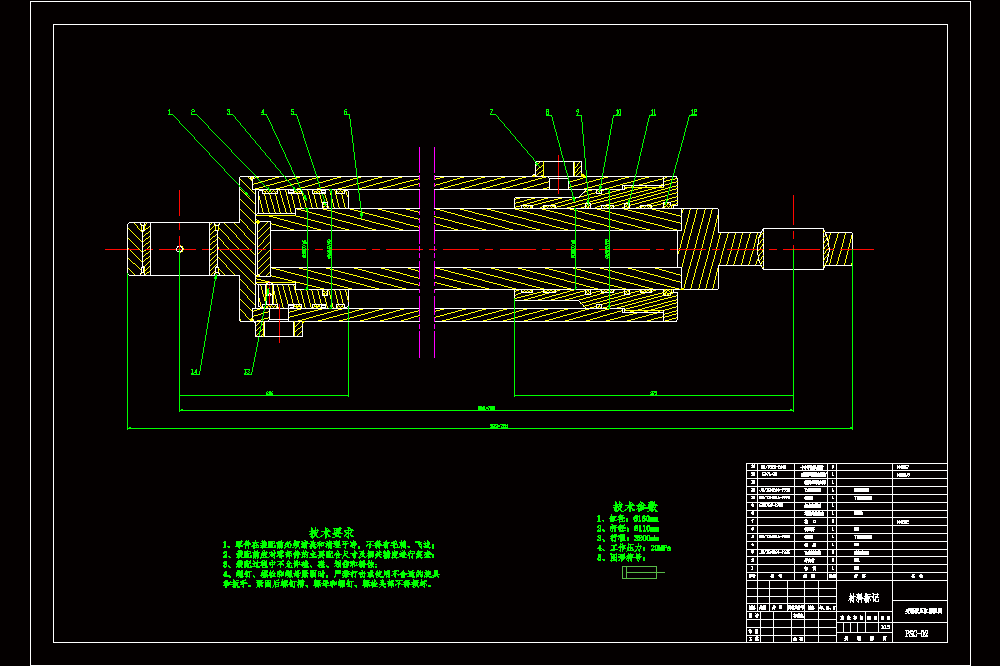Image resolution: width=1000 pixels, height=666 pixels.
Task: Click the lower port fitting on cylinder
Action: [x=279, y=328]
